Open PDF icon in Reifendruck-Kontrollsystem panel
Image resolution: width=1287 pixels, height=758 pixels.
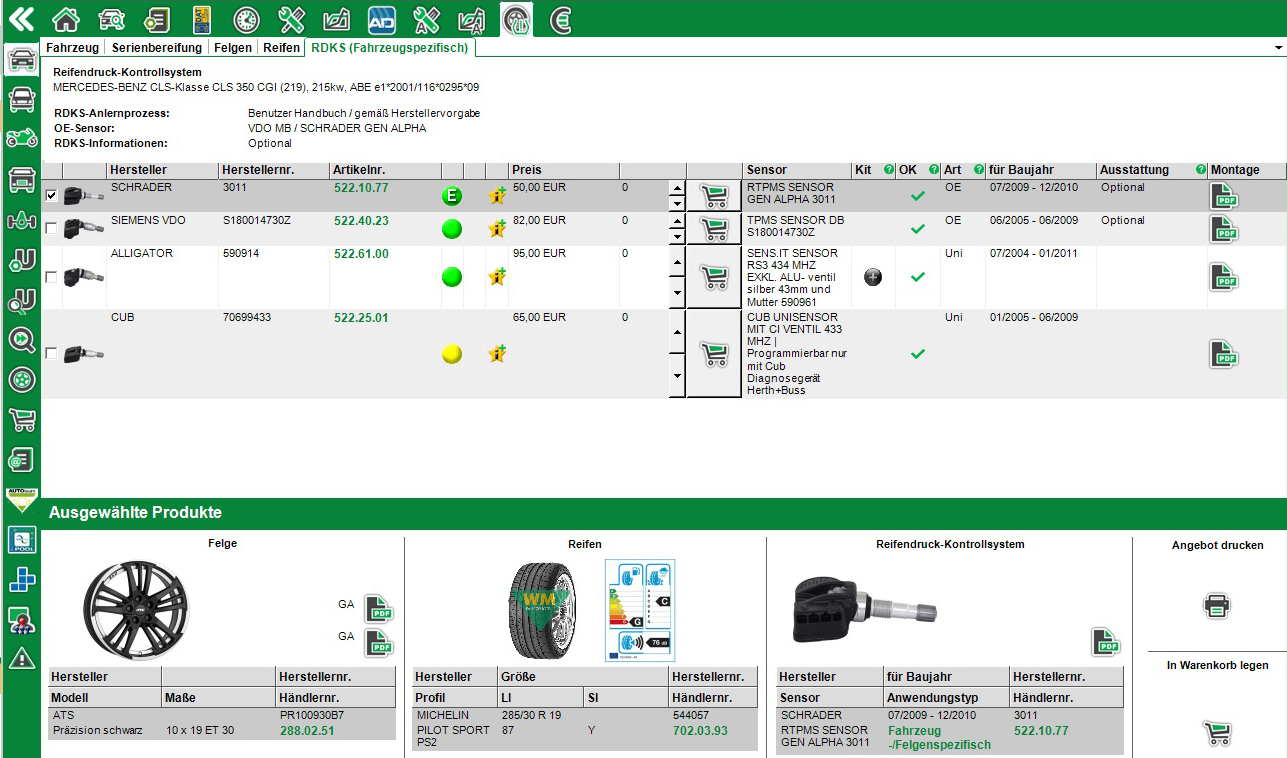click(1105, 642)
